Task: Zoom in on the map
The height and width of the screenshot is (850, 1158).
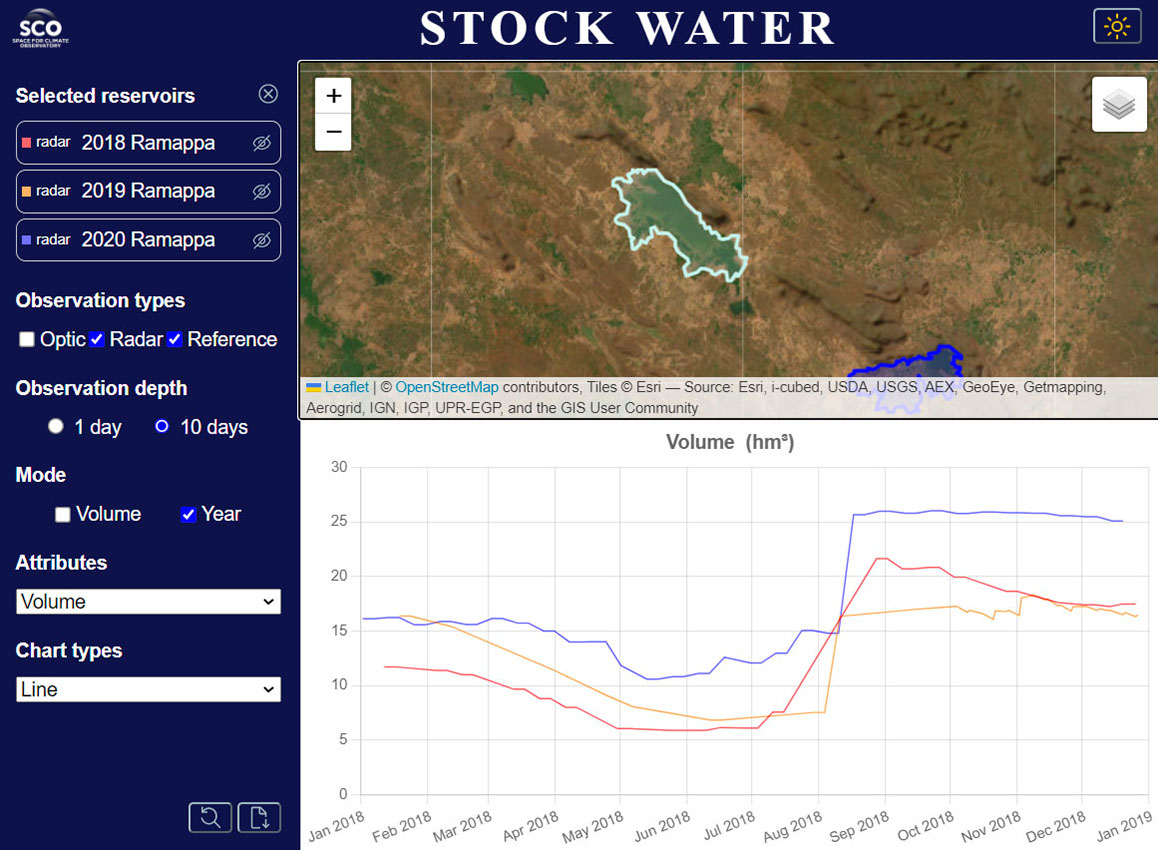Action: tap(333, 96)
